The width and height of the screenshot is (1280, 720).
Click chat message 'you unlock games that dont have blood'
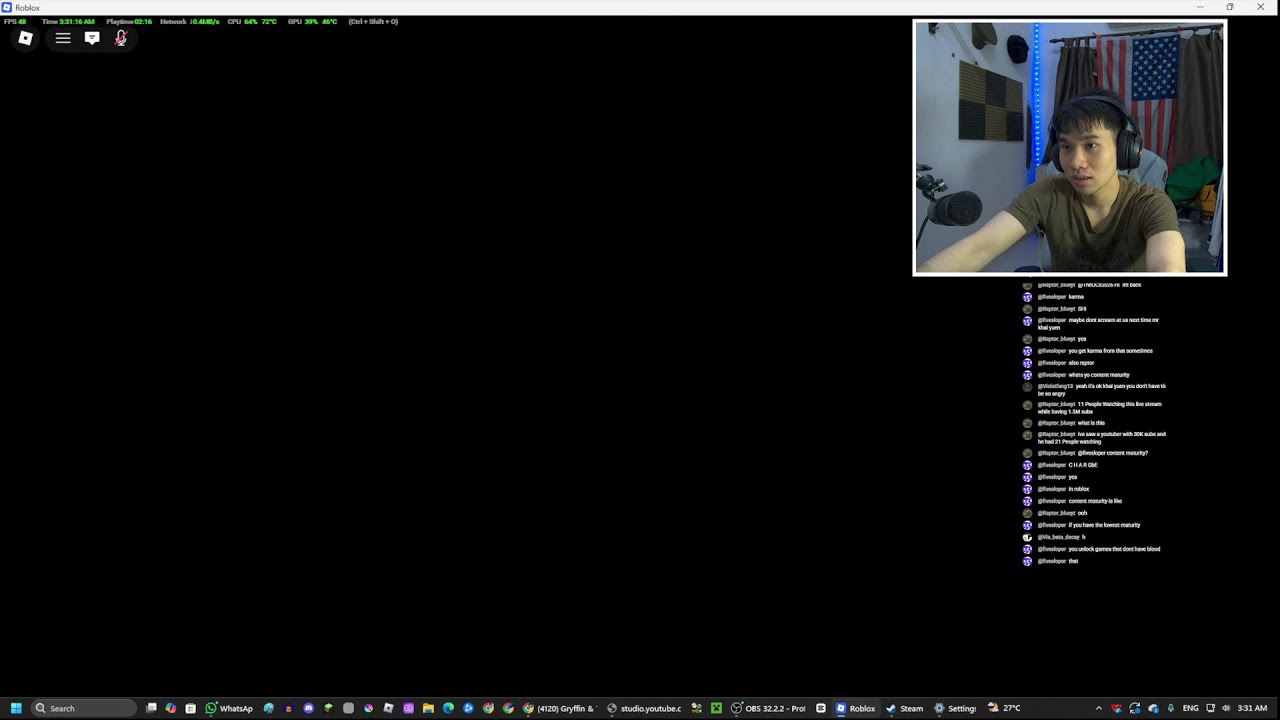1114,549
